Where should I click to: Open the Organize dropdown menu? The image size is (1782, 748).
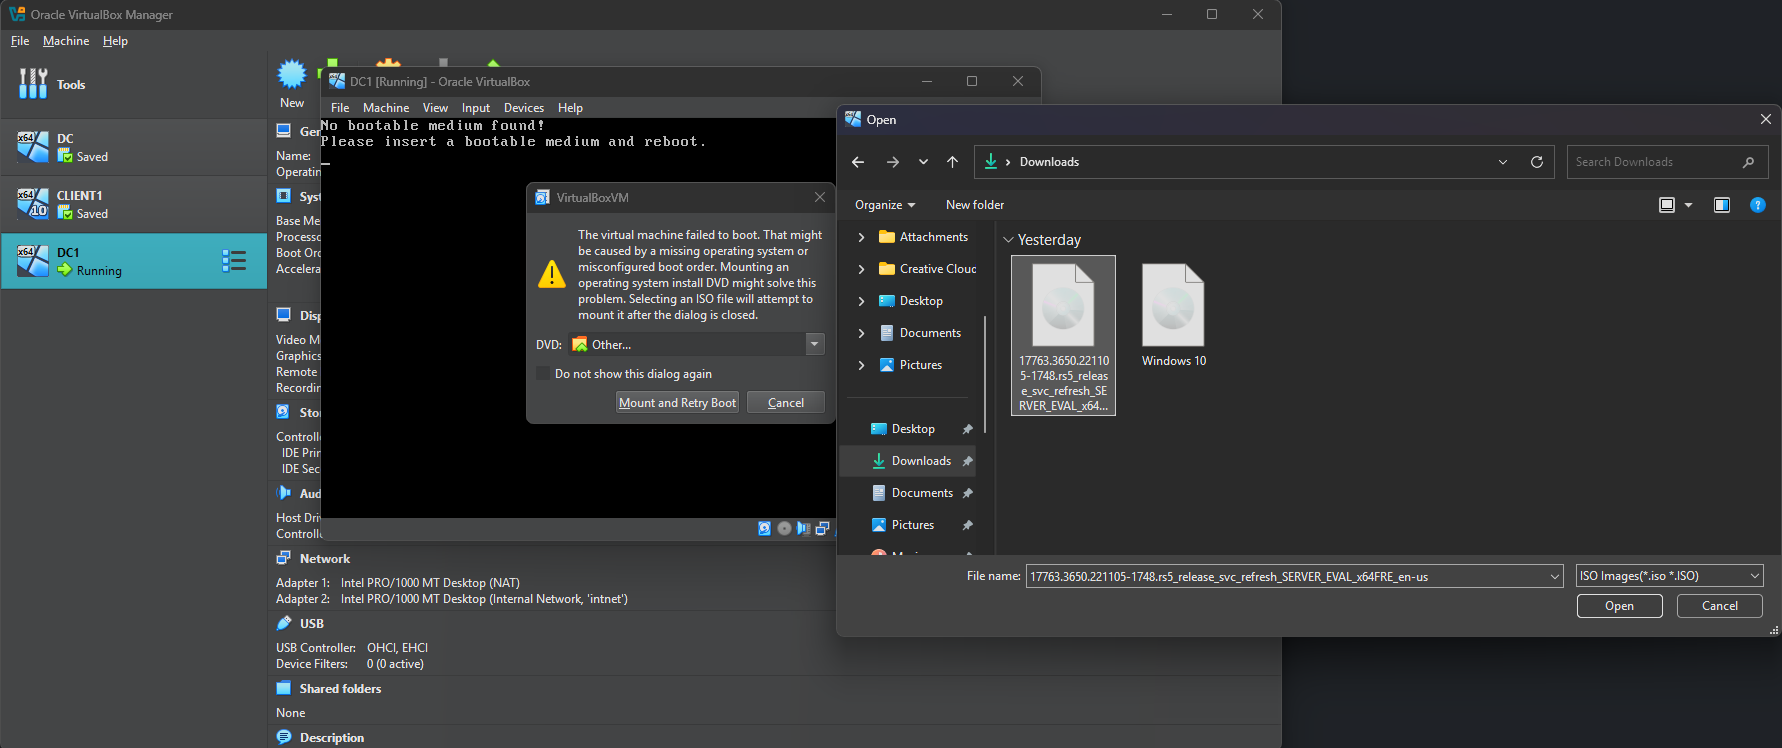pyautogui.click(x=885, y=205)
